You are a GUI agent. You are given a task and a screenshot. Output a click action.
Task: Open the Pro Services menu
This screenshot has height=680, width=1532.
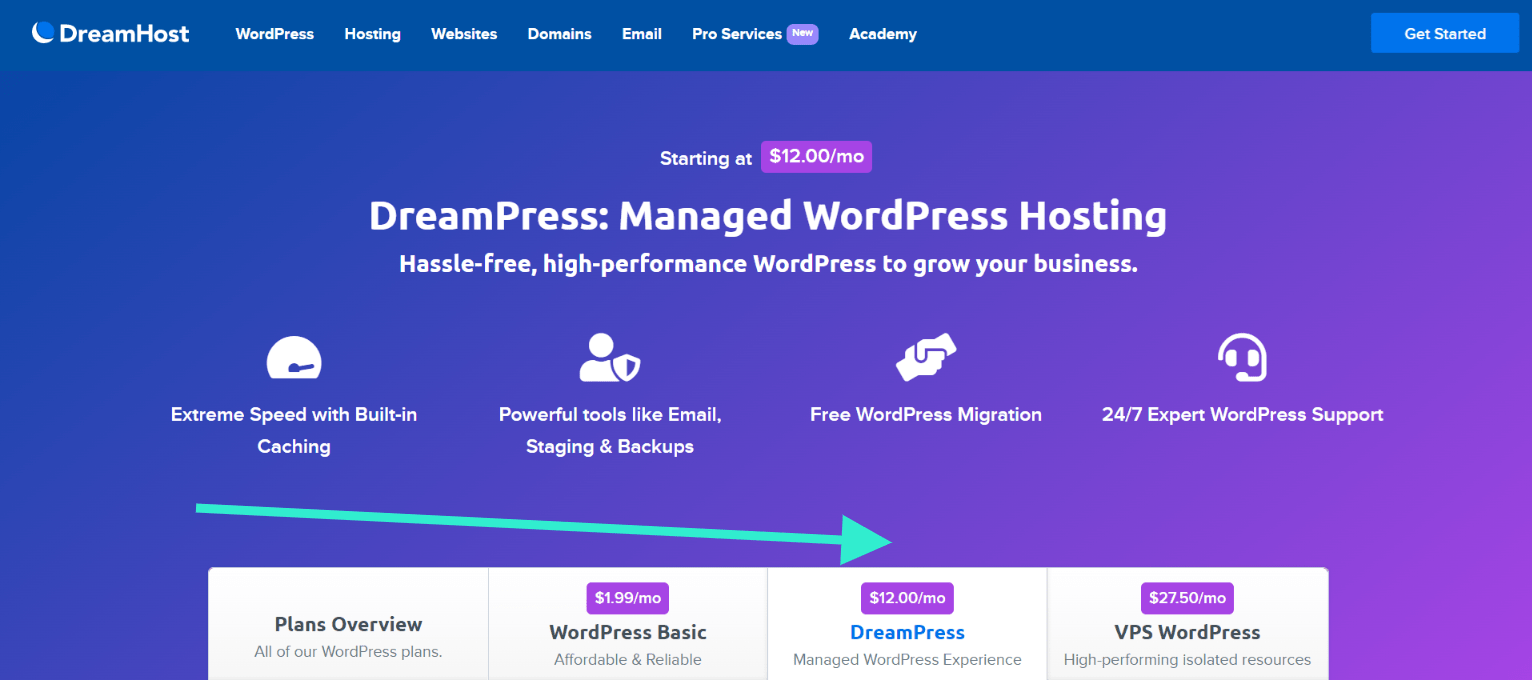[737, 34]
